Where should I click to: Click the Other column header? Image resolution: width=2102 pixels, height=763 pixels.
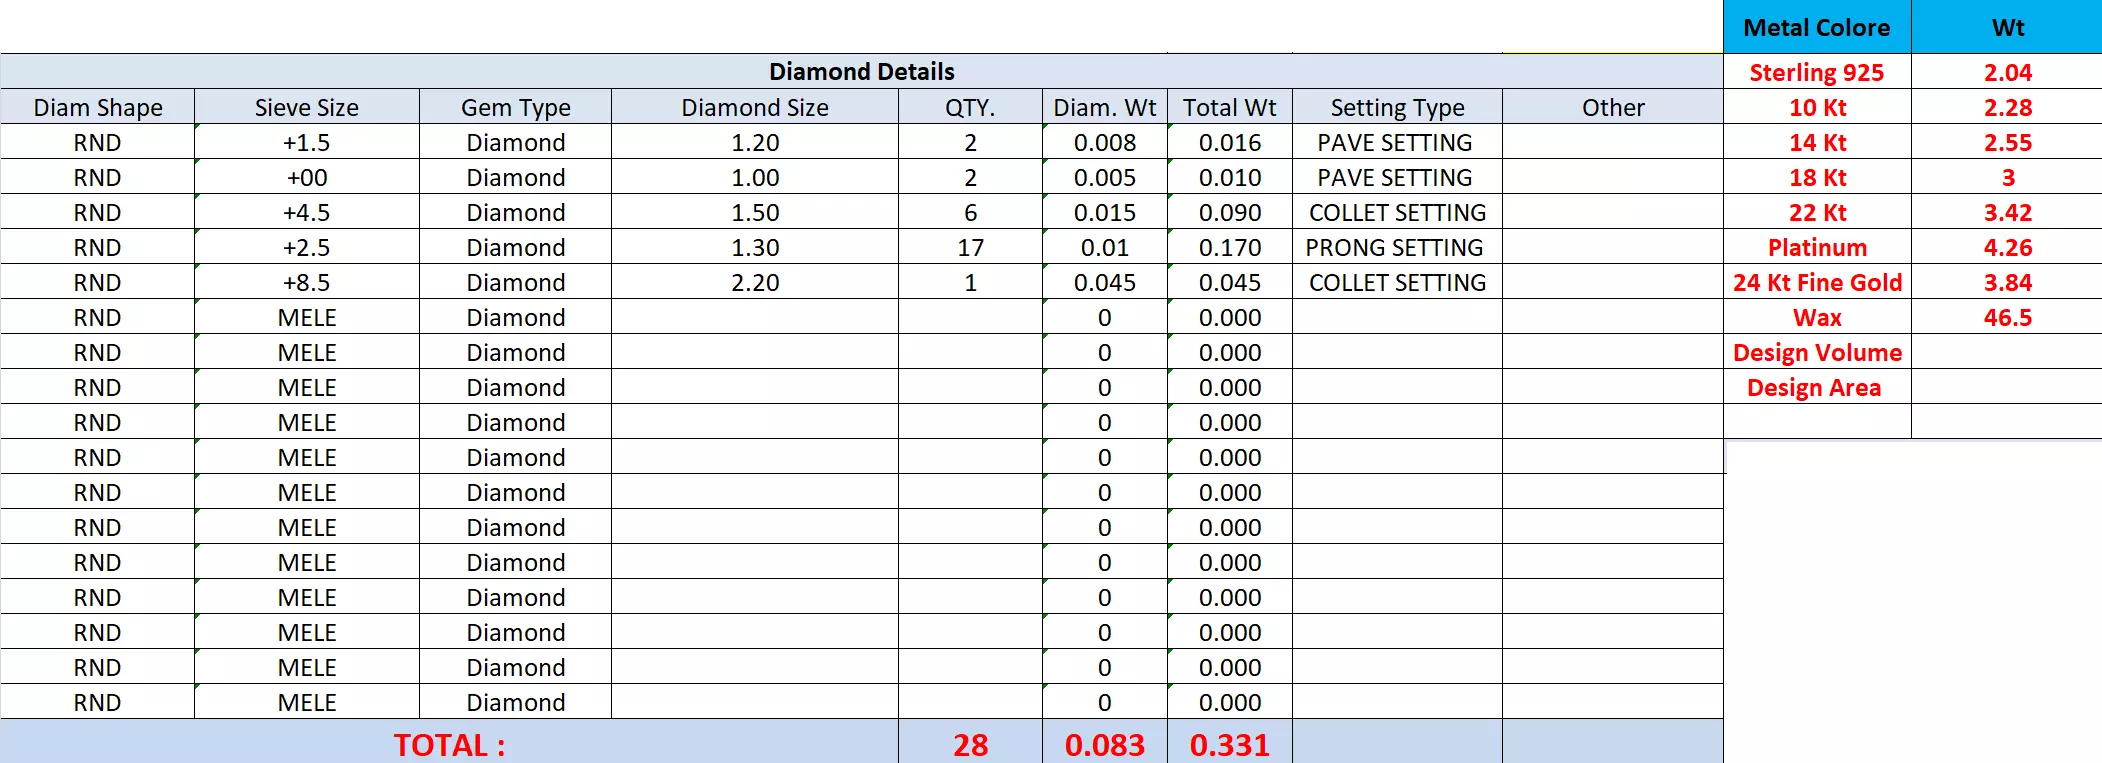(1612, 108)
